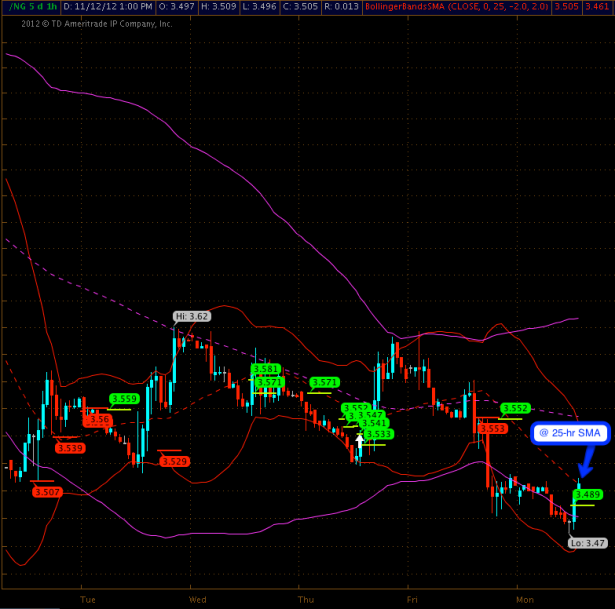
Task: Click the green 3.489 price marker
Action: tap(588, 494)
